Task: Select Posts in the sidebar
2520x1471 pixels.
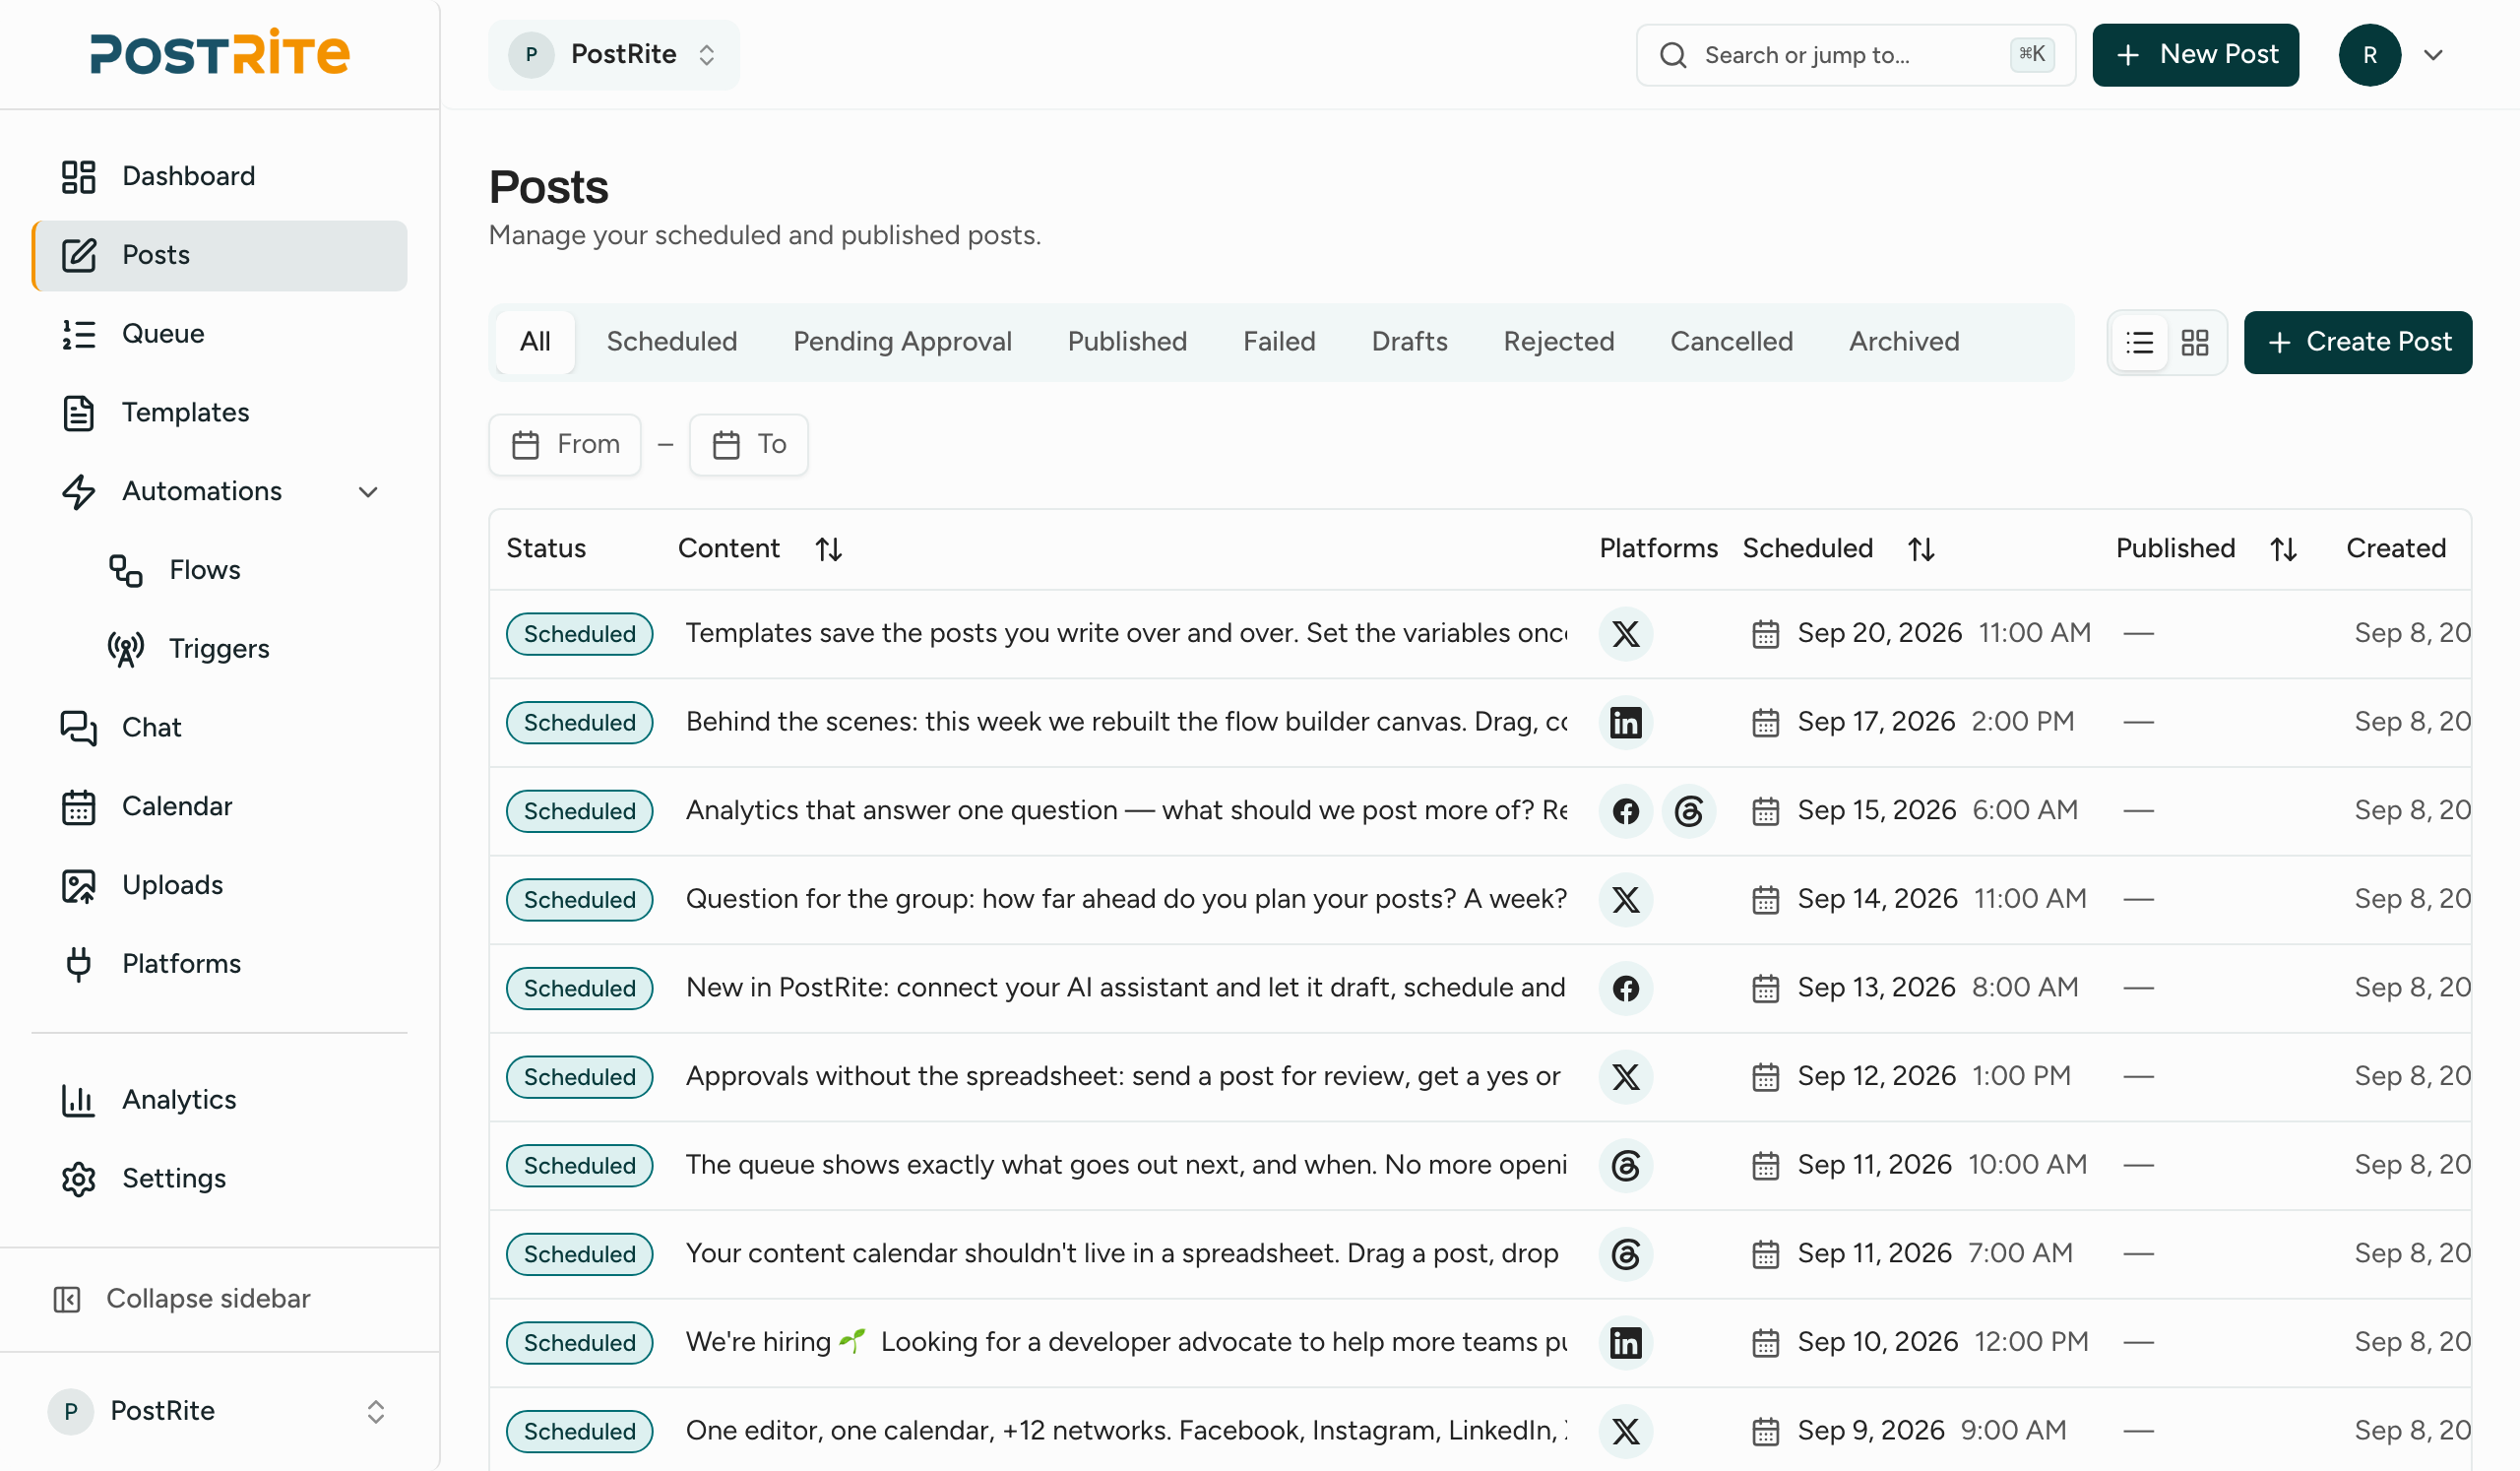Action: pyautogui.click(x=219, y=255)
